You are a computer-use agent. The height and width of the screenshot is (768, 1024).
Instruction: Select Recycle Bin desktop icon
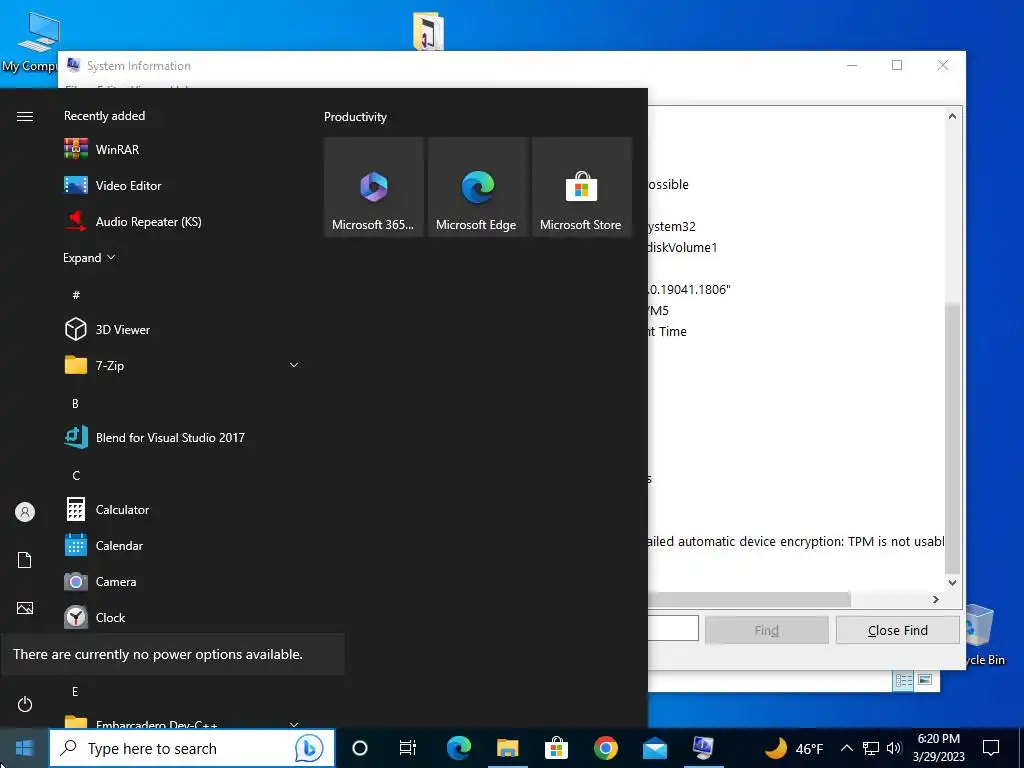[x=985, y=635]
